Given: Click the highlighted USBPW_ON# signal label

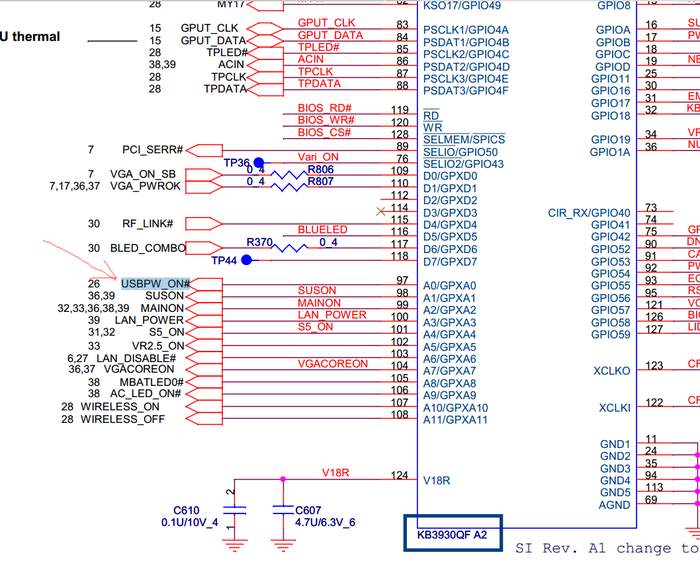Looking at the screenshot, I should coord(155,284).
